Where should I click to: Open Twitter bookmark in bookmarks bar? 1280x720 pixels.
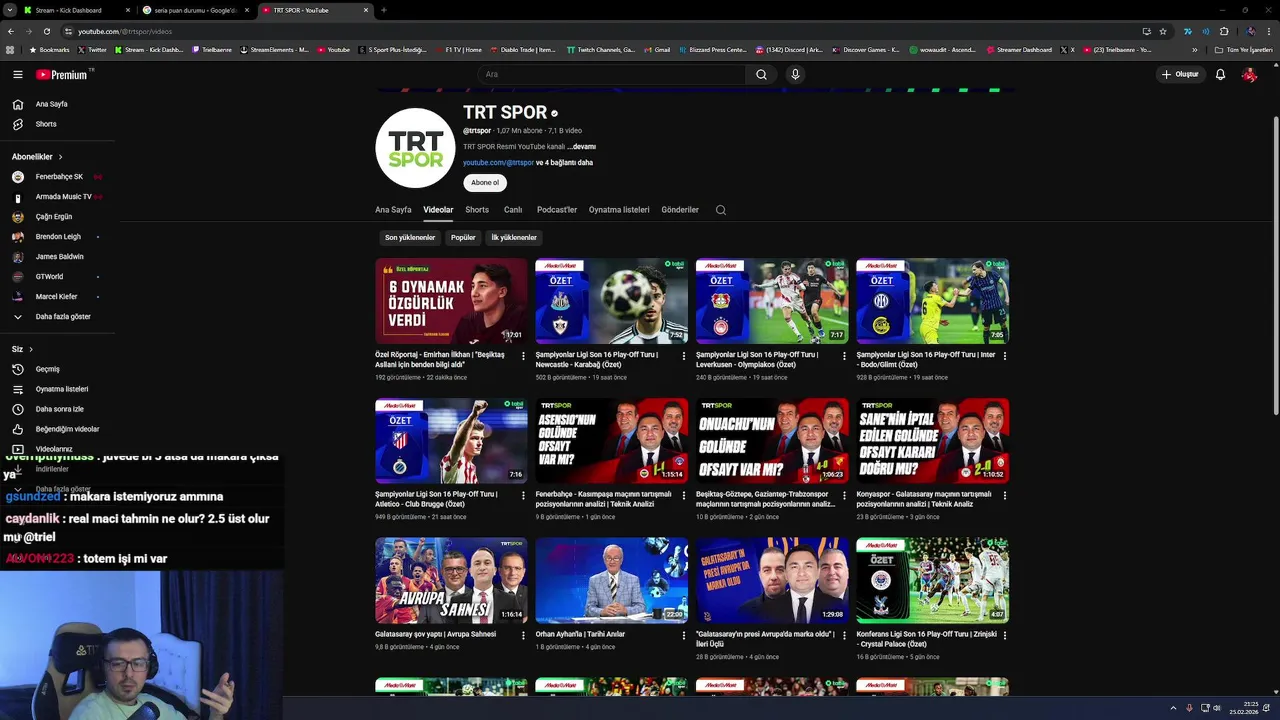(x=91, y=50)
